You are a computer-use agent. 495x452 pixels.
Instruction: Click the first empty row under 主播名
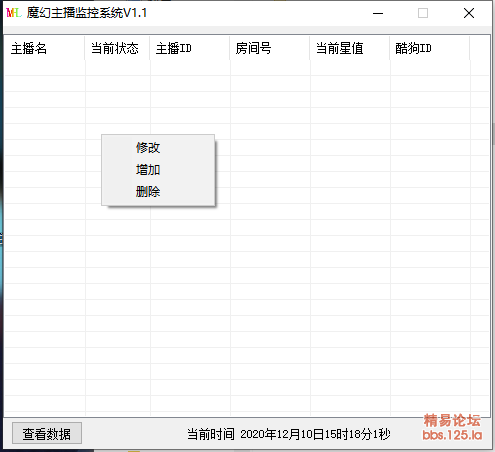45,68
